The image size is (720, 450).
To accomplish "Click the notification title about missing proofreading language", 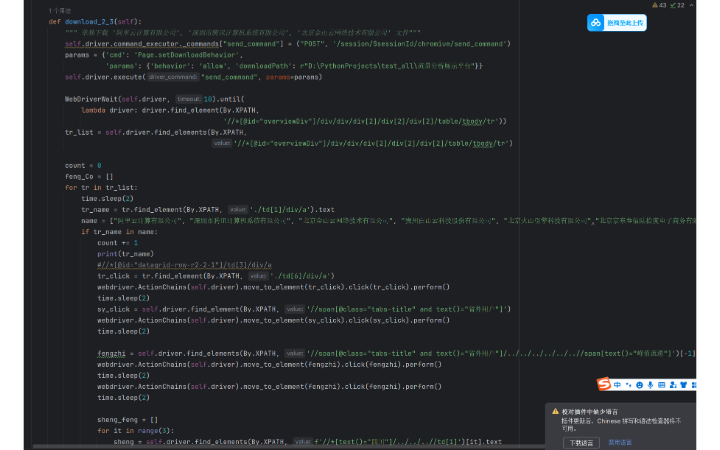I will tap(590, 412).
